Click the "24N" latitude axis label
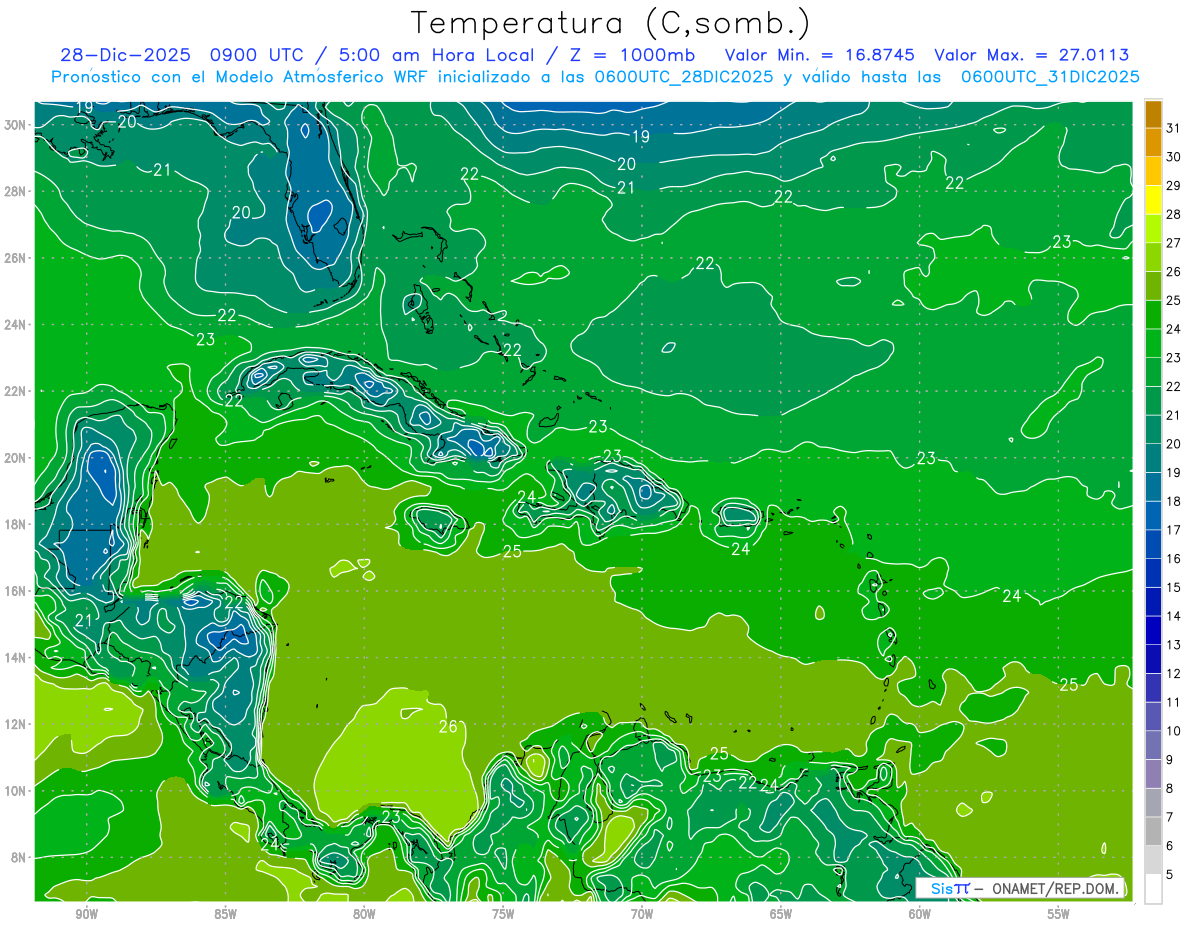Viewport: 1200px width, 927px height. coord(16,324)
